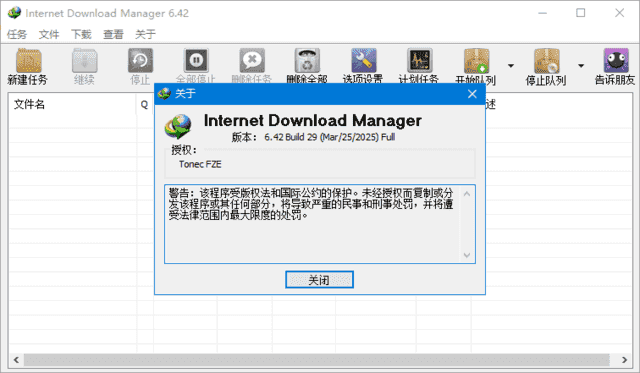The width and height of the screenshot is (640, 373).
Task: Close the 关于 dialog with X
Action: (472, 94)
